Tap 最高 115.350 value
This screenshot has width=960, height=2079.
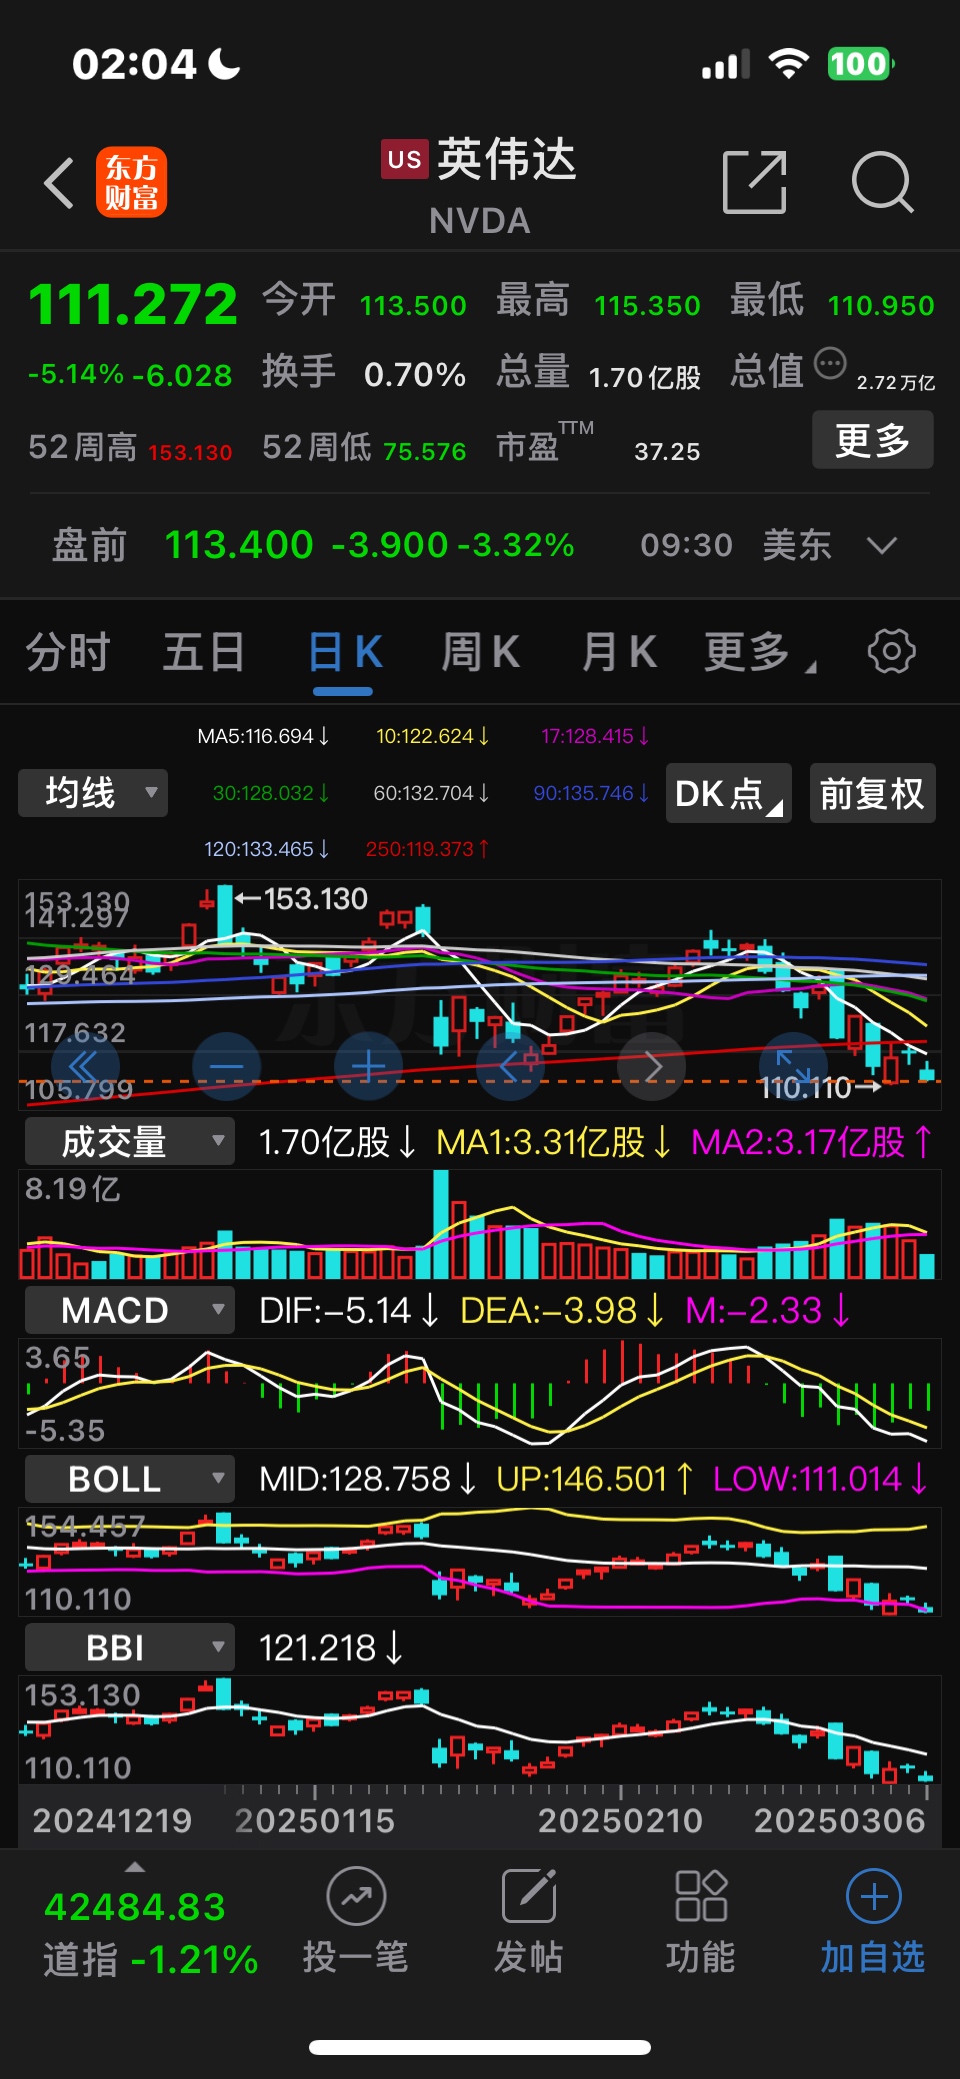(647, 305)
